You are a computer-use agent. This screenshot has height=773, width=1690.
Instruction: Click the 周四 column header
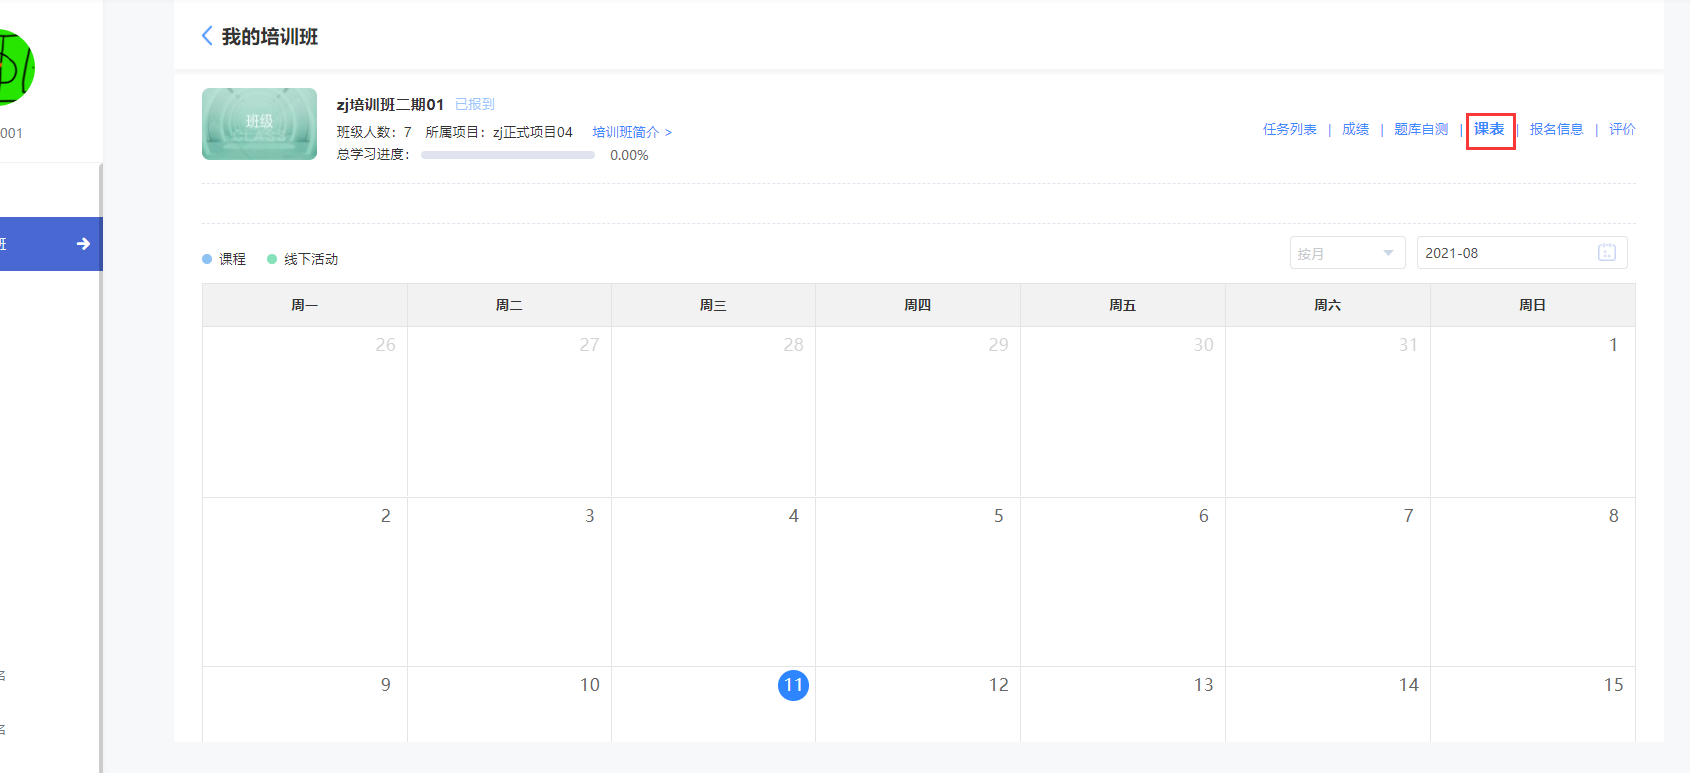click(x=918, y=305)
